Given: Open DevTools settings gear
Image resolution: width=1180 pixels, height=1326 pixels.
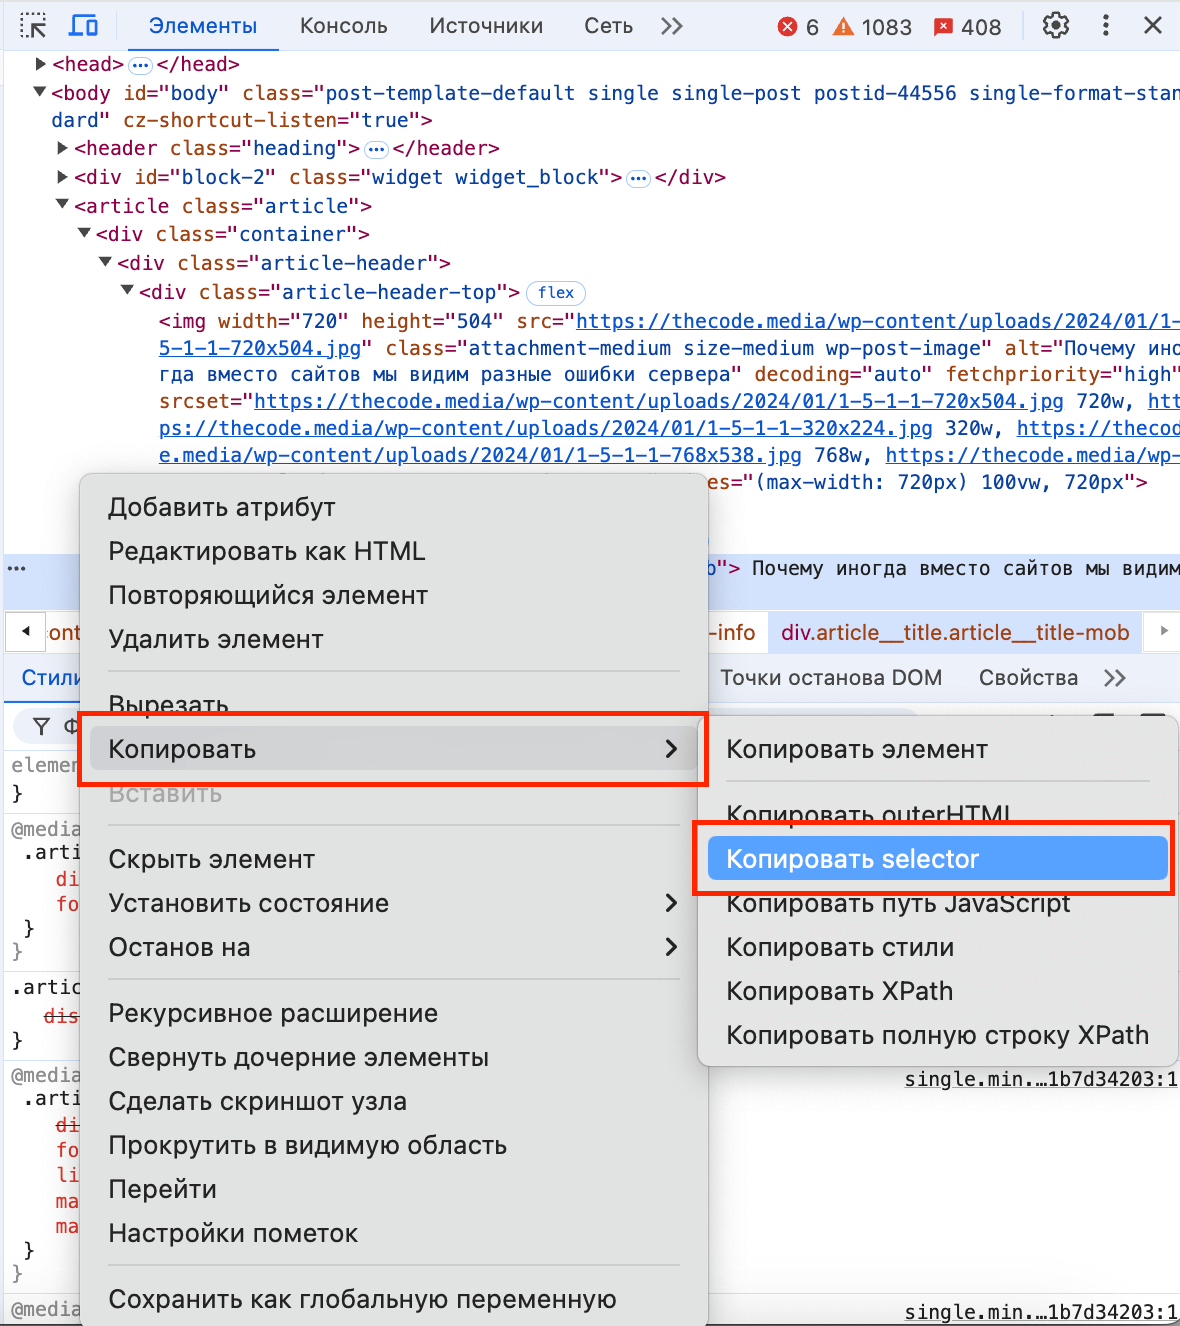Looking at the screenshot, I should tap(1055, 26).
